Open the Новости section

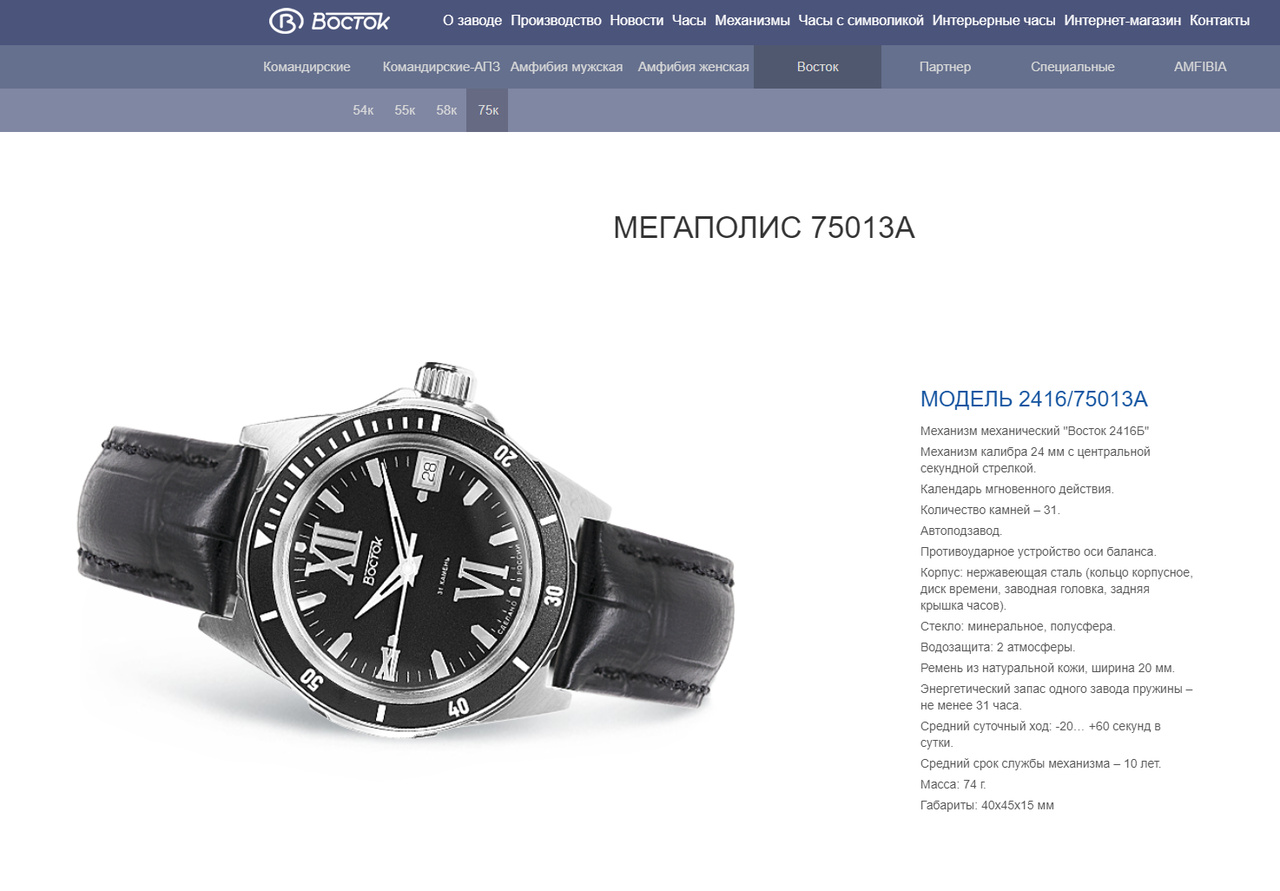[636, 20]
